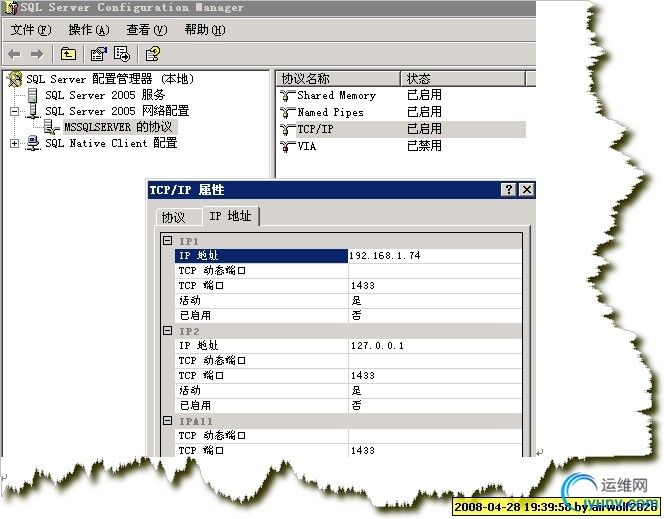Click the 已启用 status of Shared Memory
Viewport: 664px width, 519px height.
coord(424,95)
